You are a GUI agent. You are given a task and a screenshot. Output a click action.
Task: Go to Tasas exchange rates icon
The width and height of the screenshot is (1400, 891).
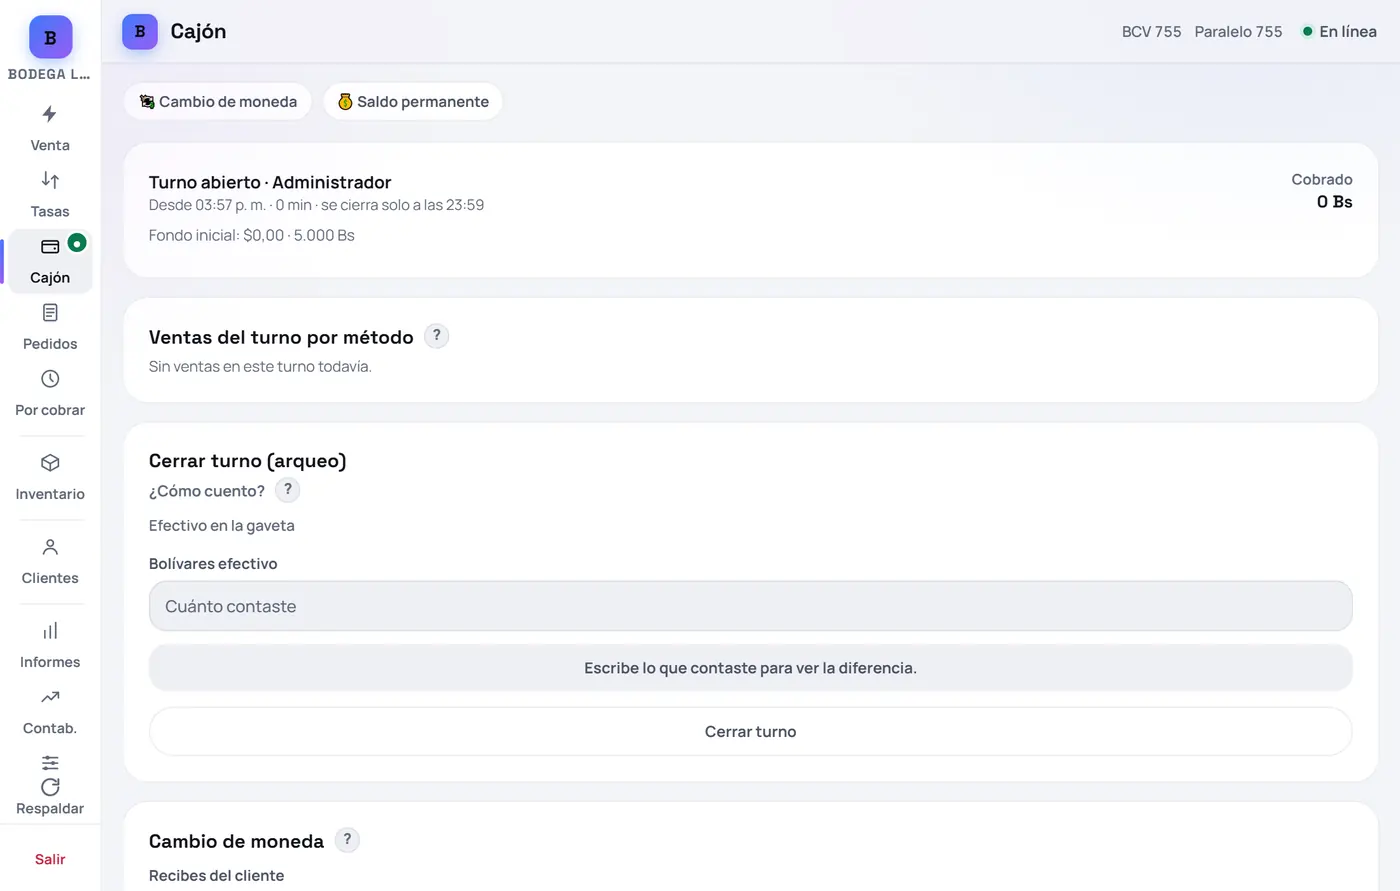coord(50,180)
